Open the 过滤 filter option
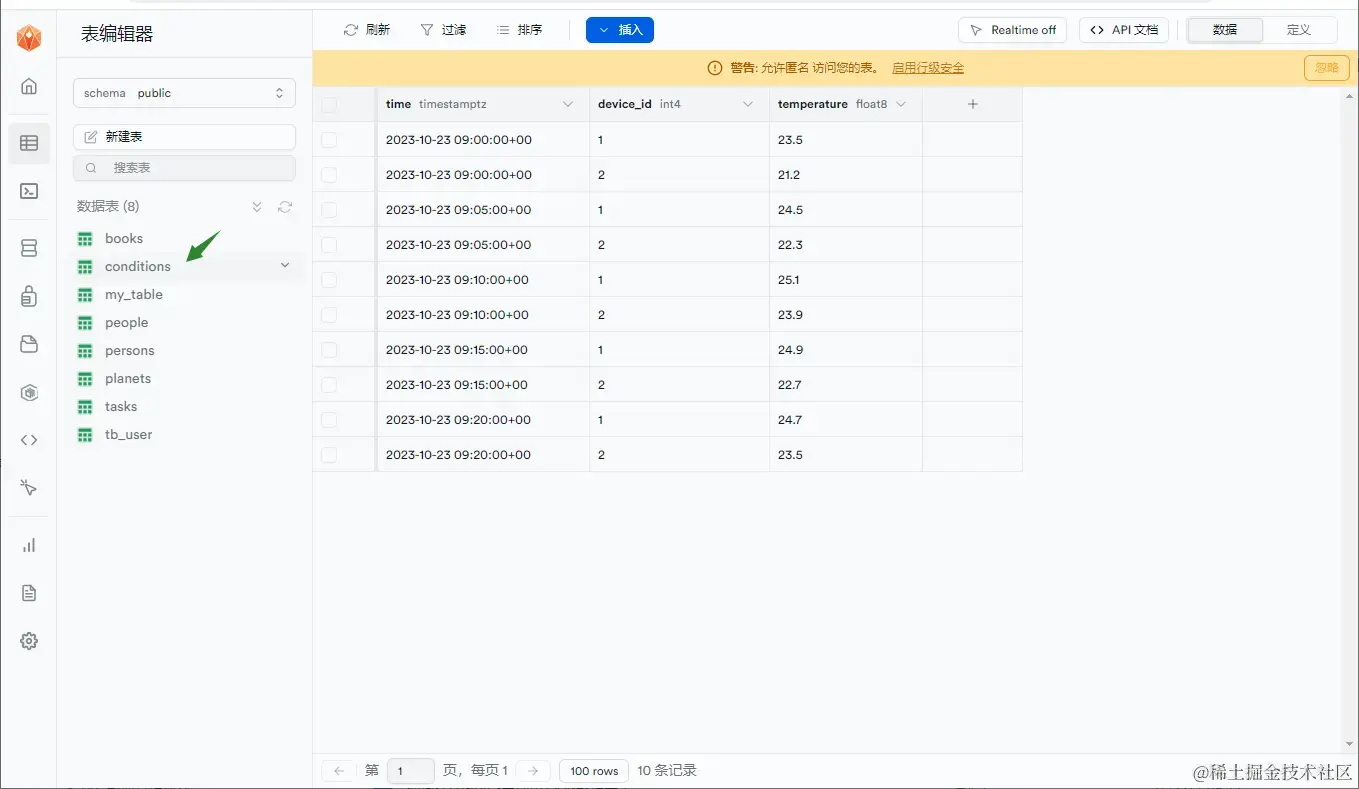This screenshot has width=1359, height=789. point(443,30)
